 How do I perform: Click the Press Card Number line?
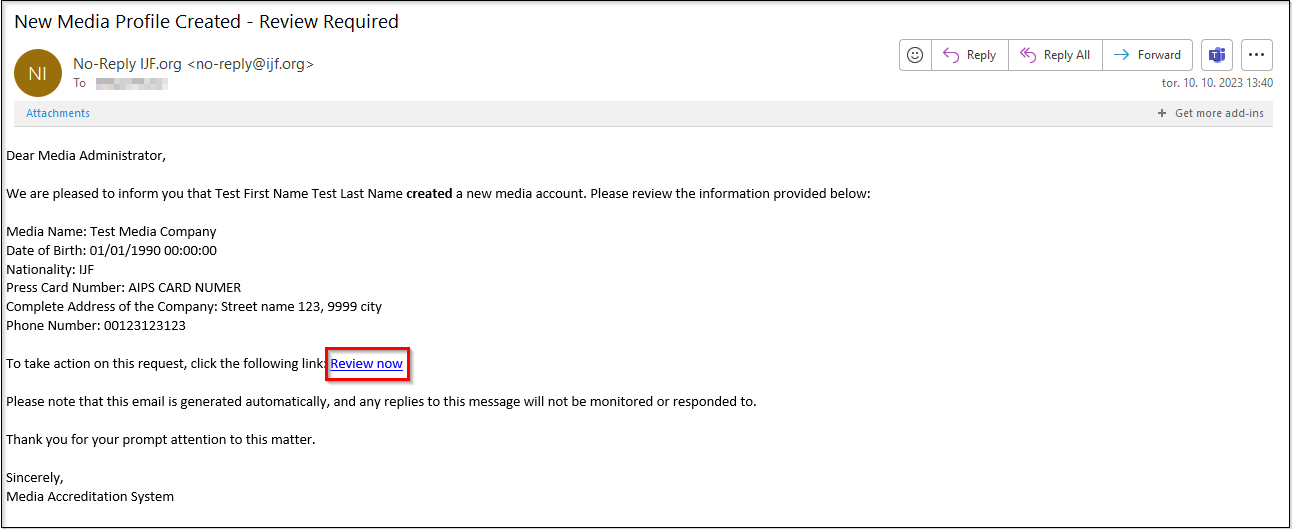(x=123, y=288)
